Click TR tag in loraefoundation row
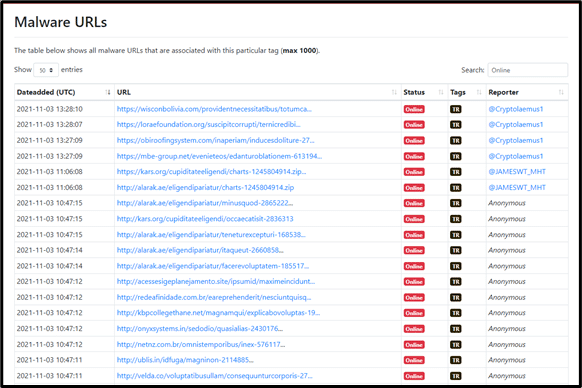Image resolution: width=582 pixels, height=388 pixels. click(x=456, y=125)
